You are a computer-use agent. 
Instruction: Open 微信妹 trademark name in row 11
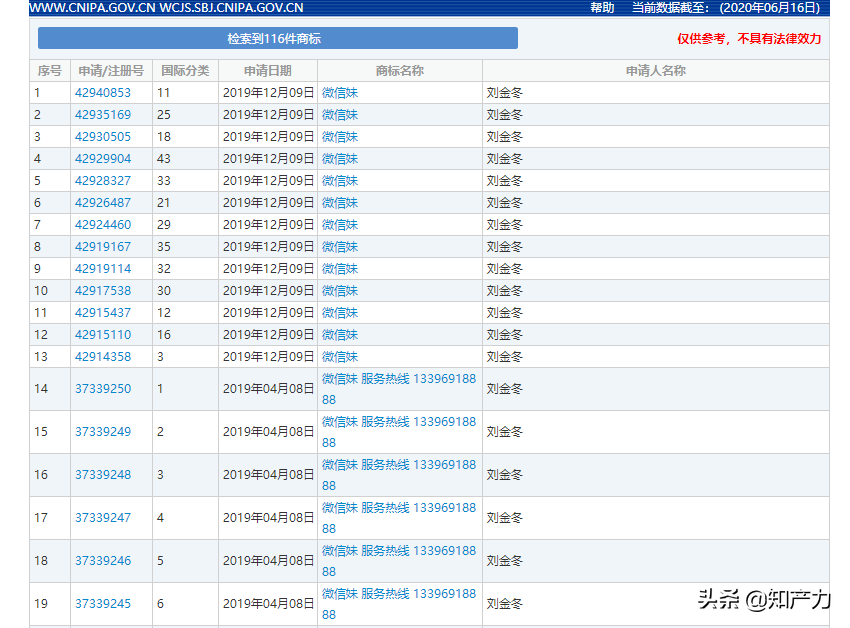tap(340, 313)
